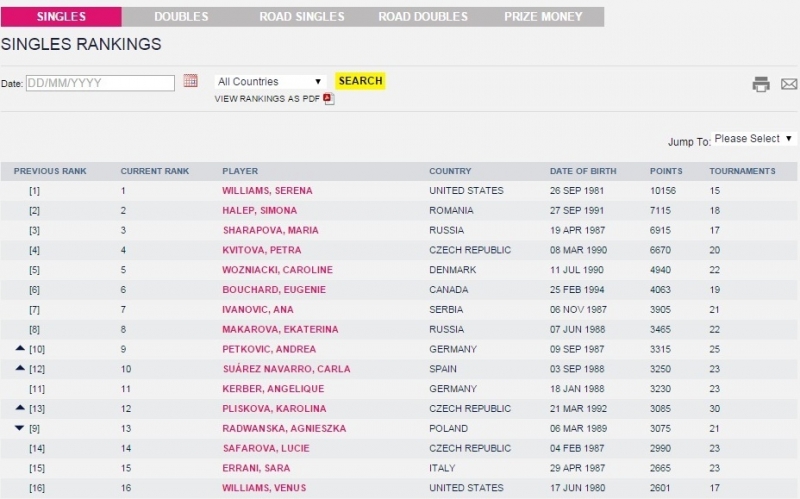Open Halep, Simona player link
The height and width of the screenshot is (499, 800).
tap(259, 211)
